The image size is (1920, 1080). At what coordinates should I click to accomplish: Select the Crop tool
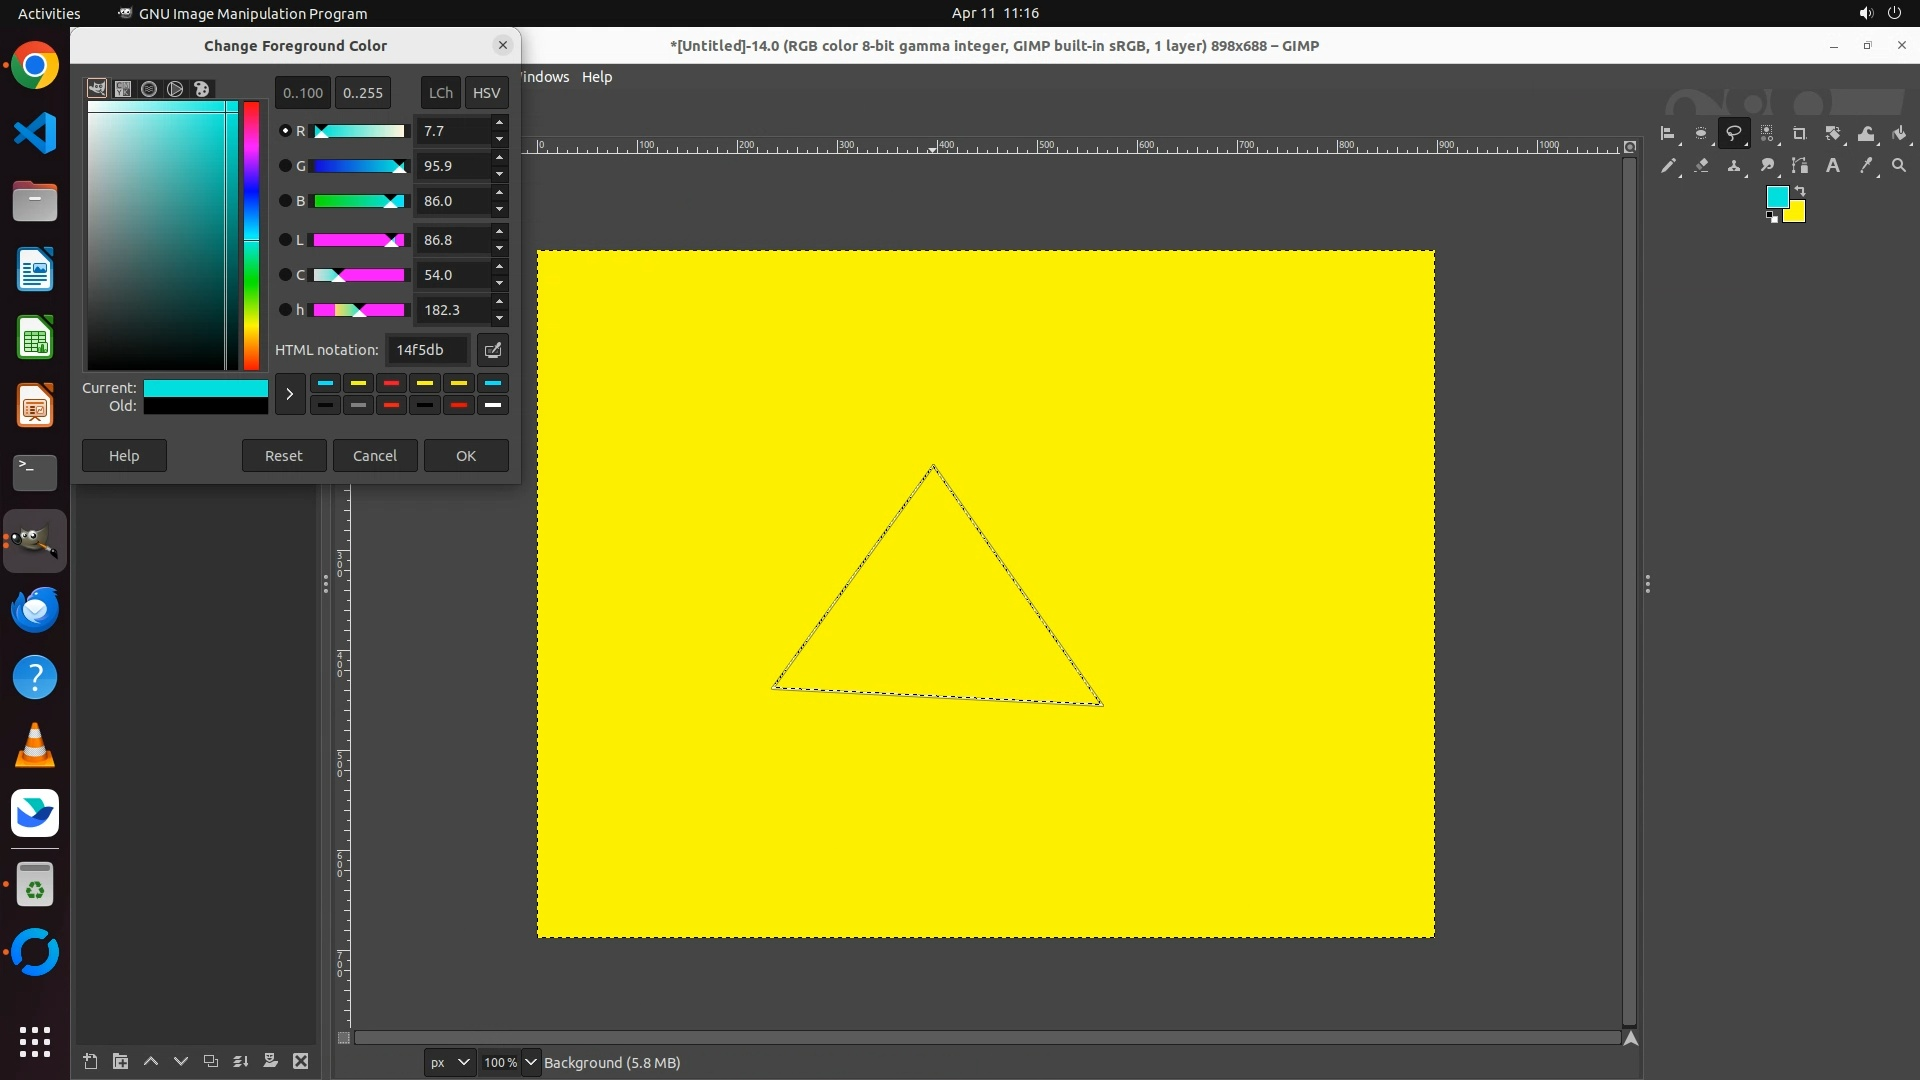[1799, 133]
